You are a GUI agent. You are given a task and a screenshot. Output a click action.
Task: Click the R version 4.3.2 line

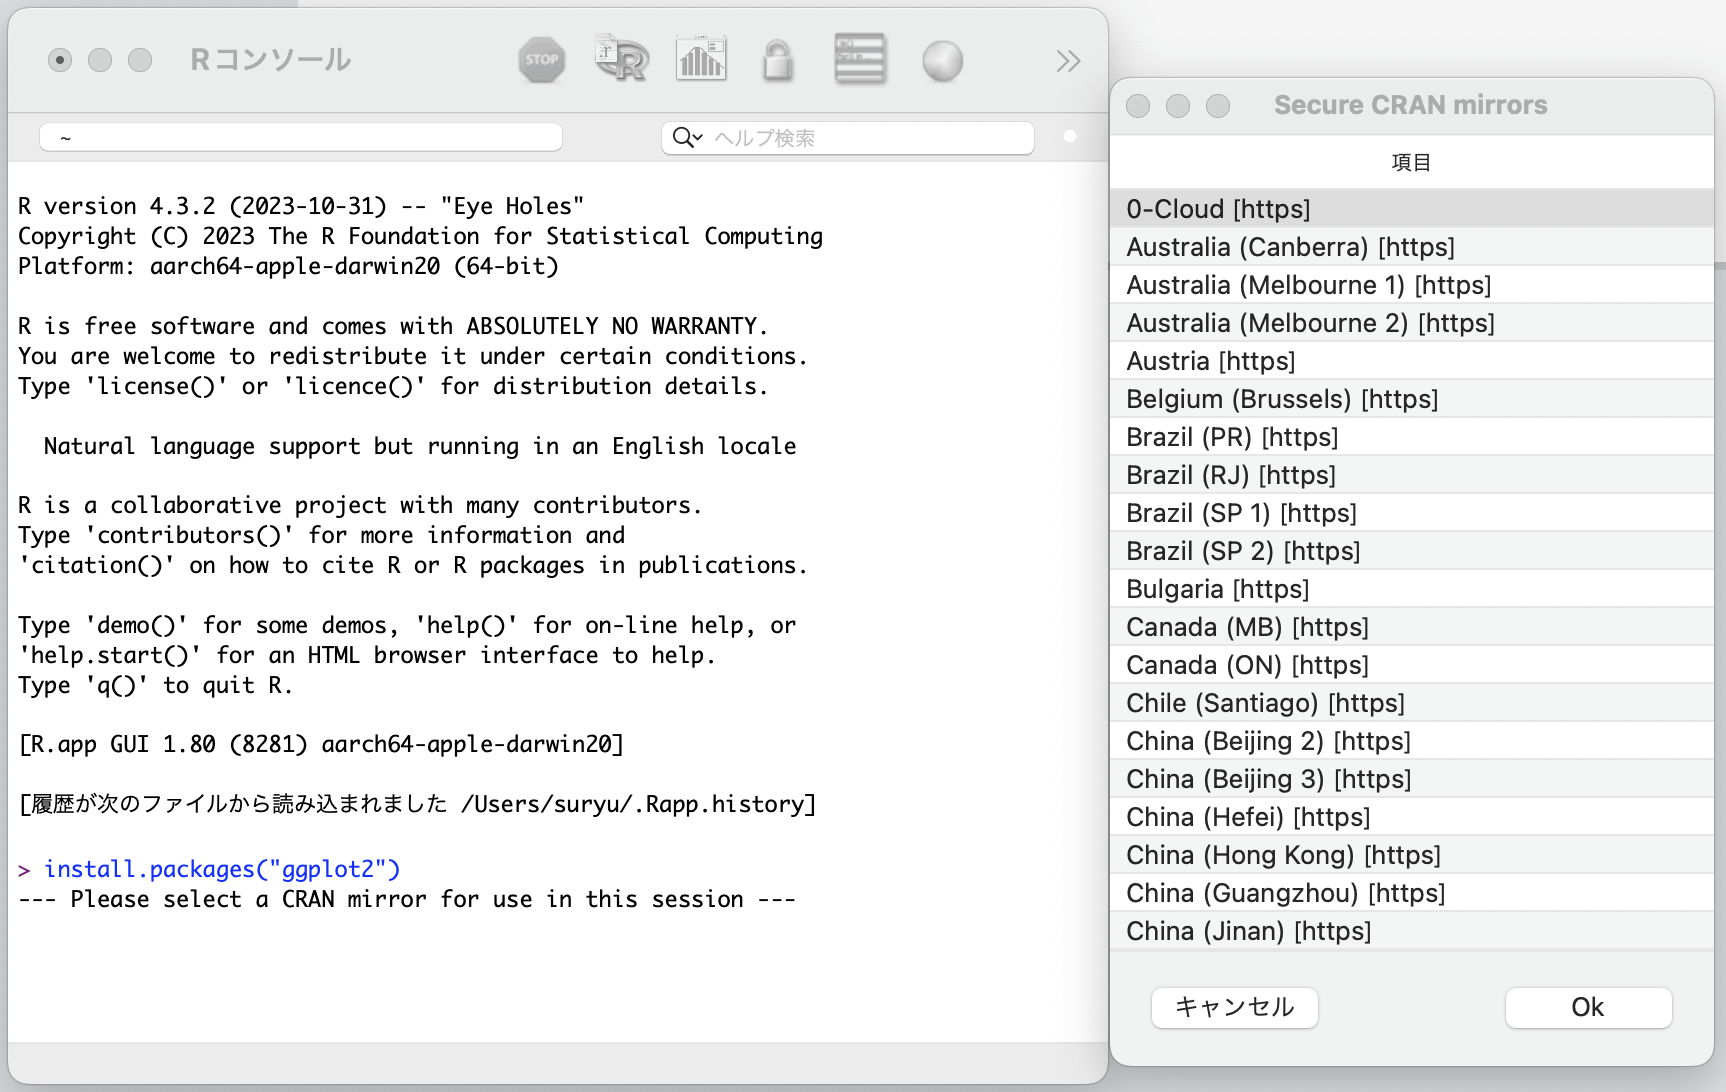click(x=301, y=206)
